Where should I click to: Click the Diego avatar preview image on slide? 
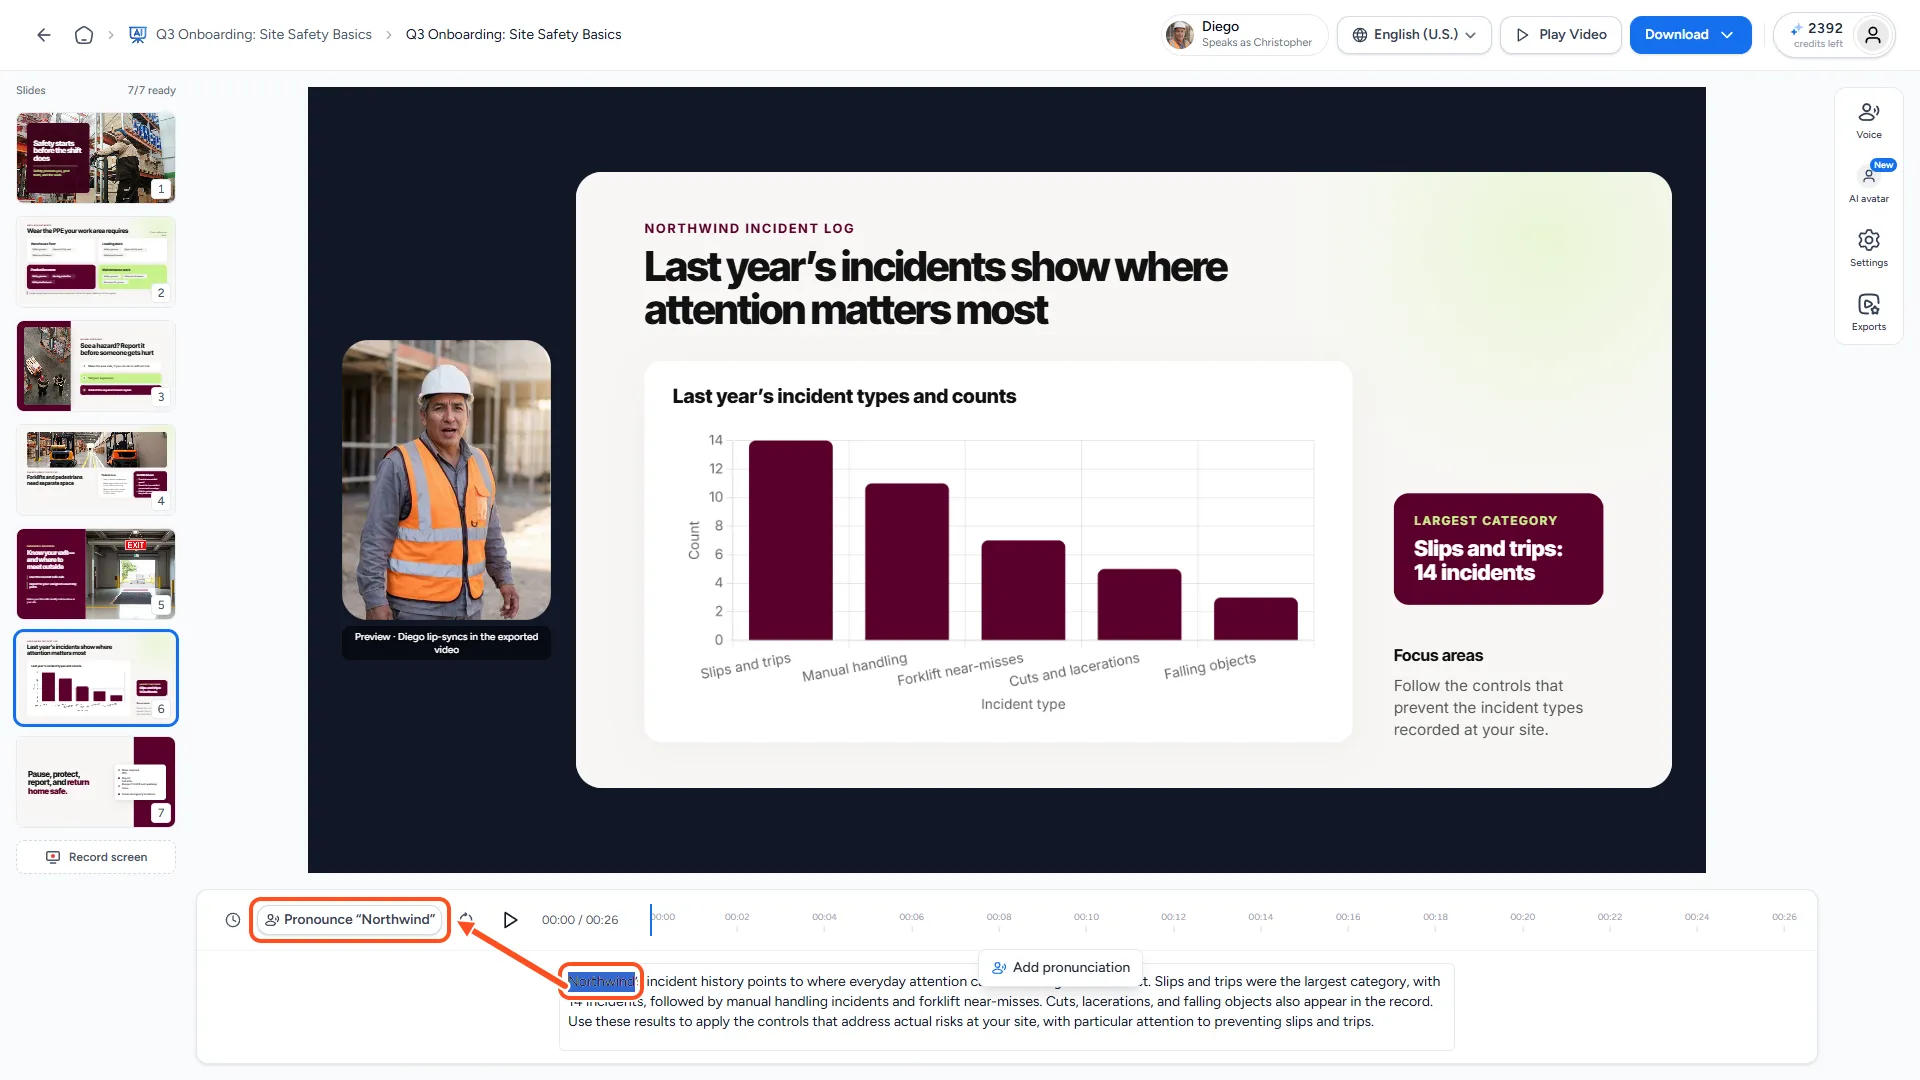point(446,480)
